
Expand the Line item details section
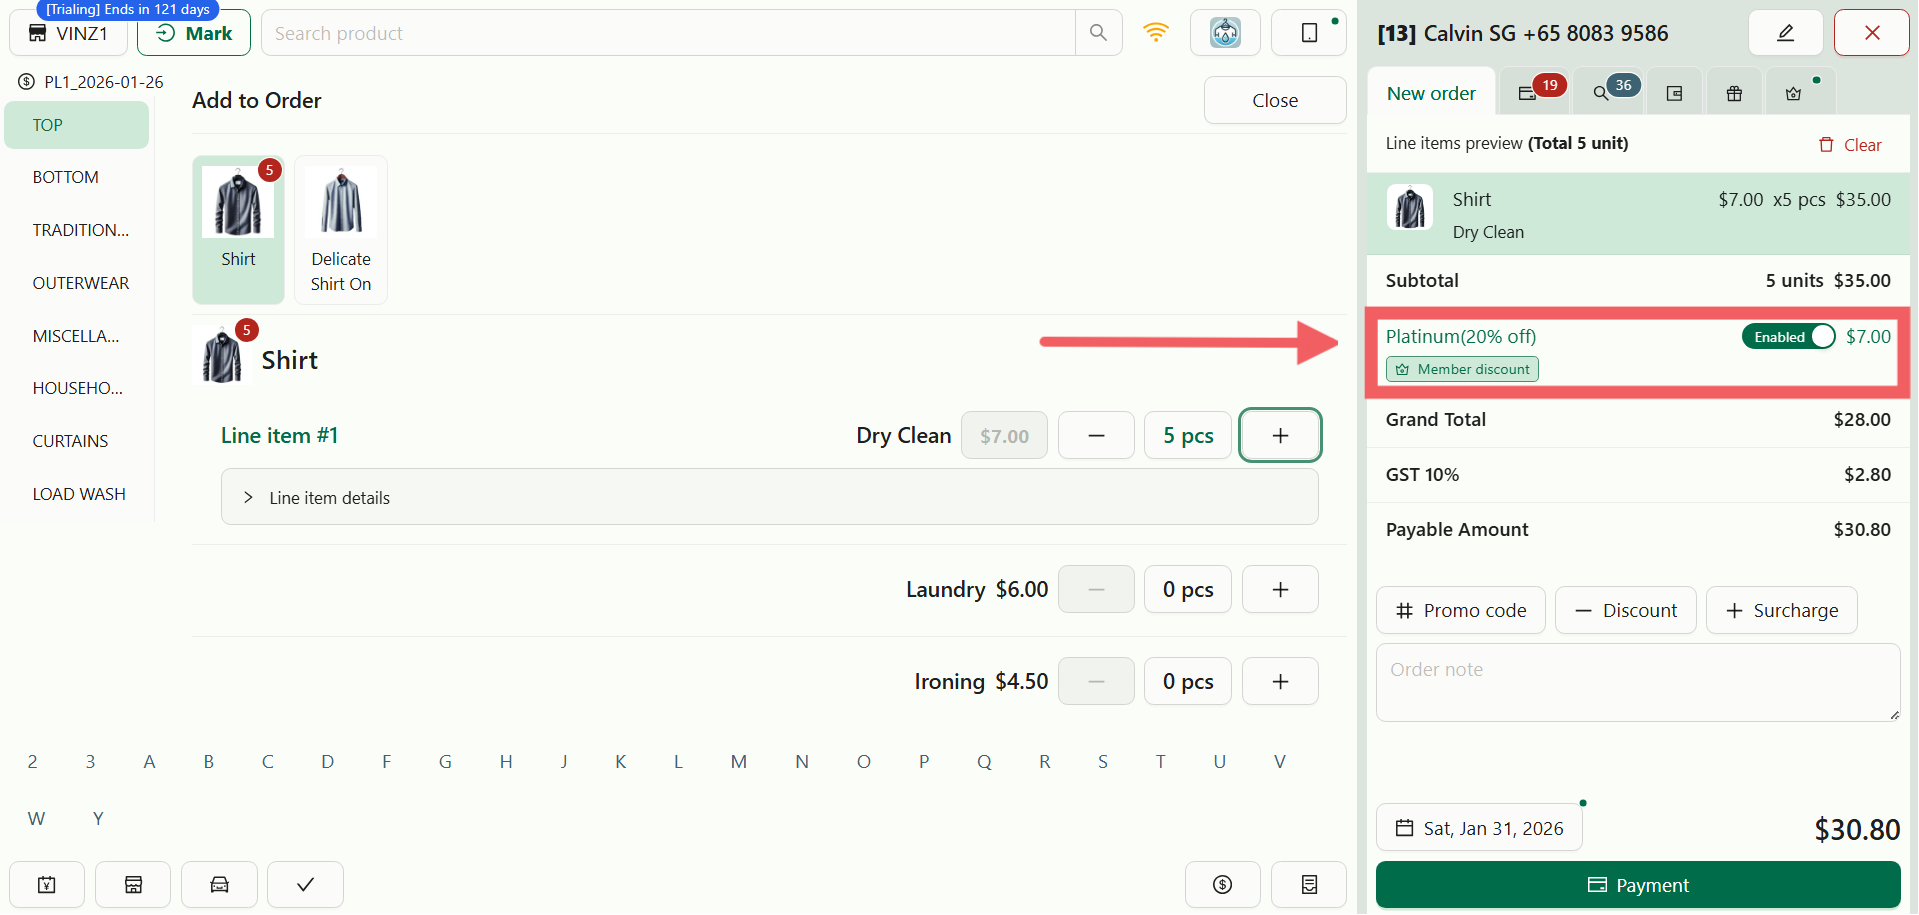(x=769, y=497)
